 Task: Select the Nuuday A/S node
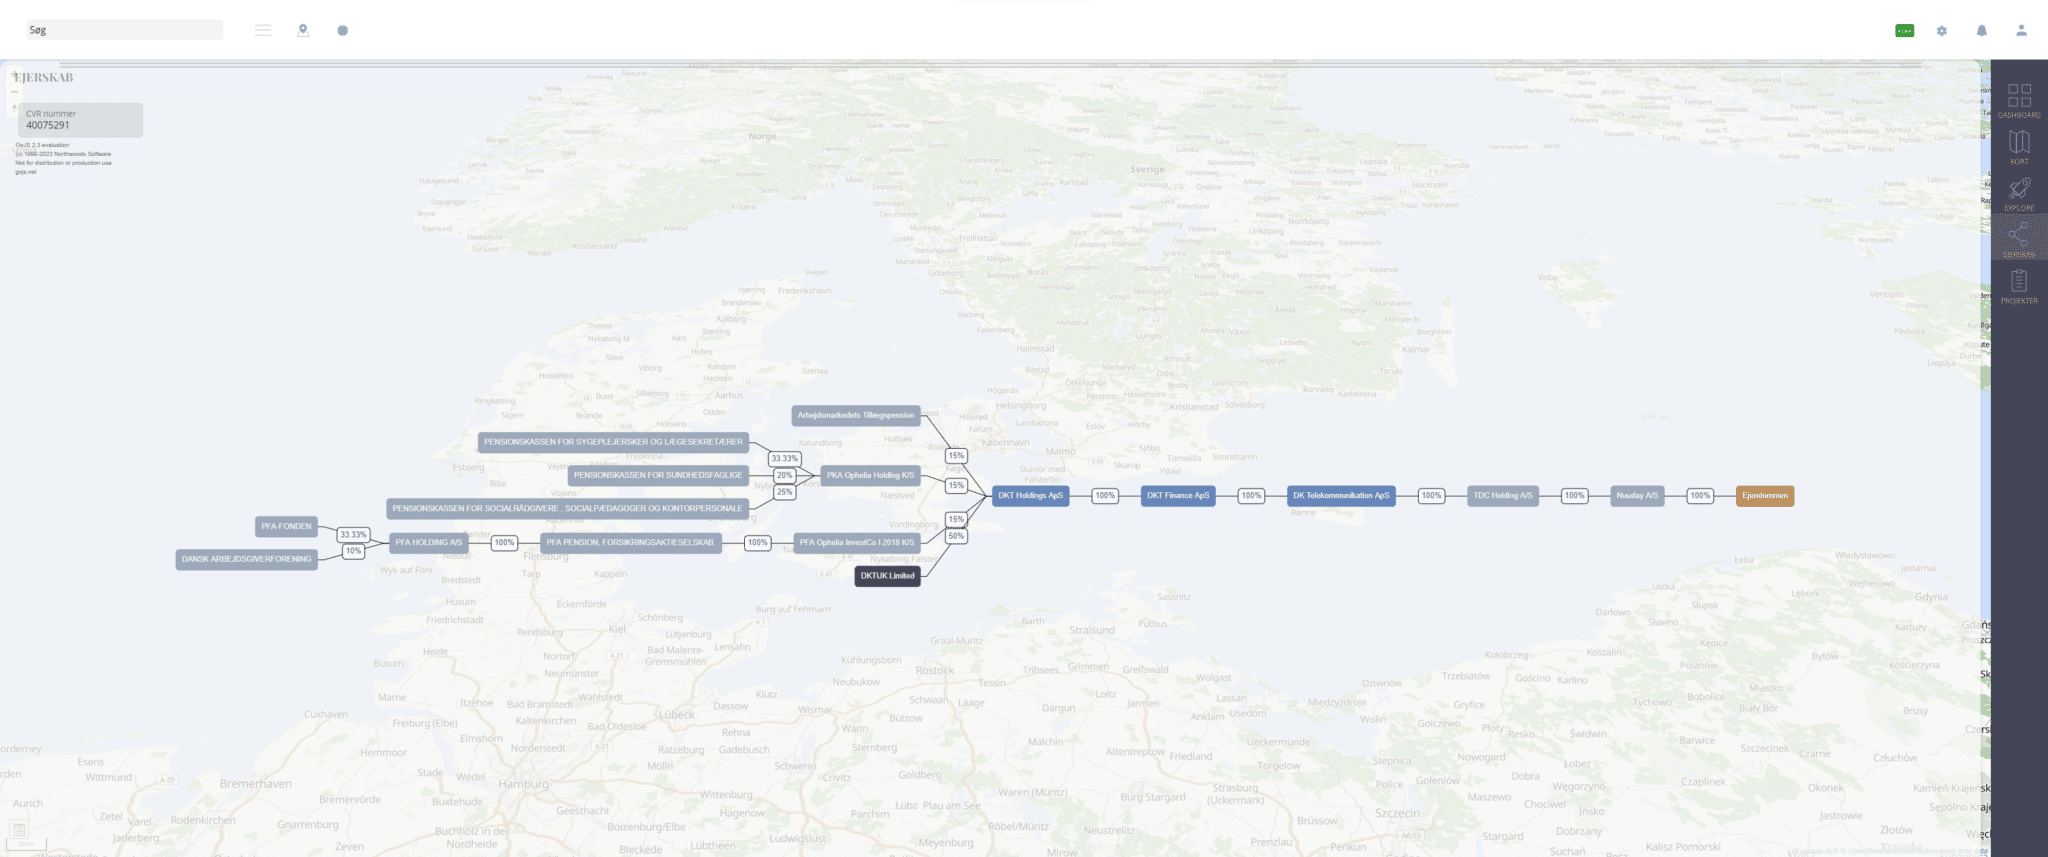pos(1637,496)
